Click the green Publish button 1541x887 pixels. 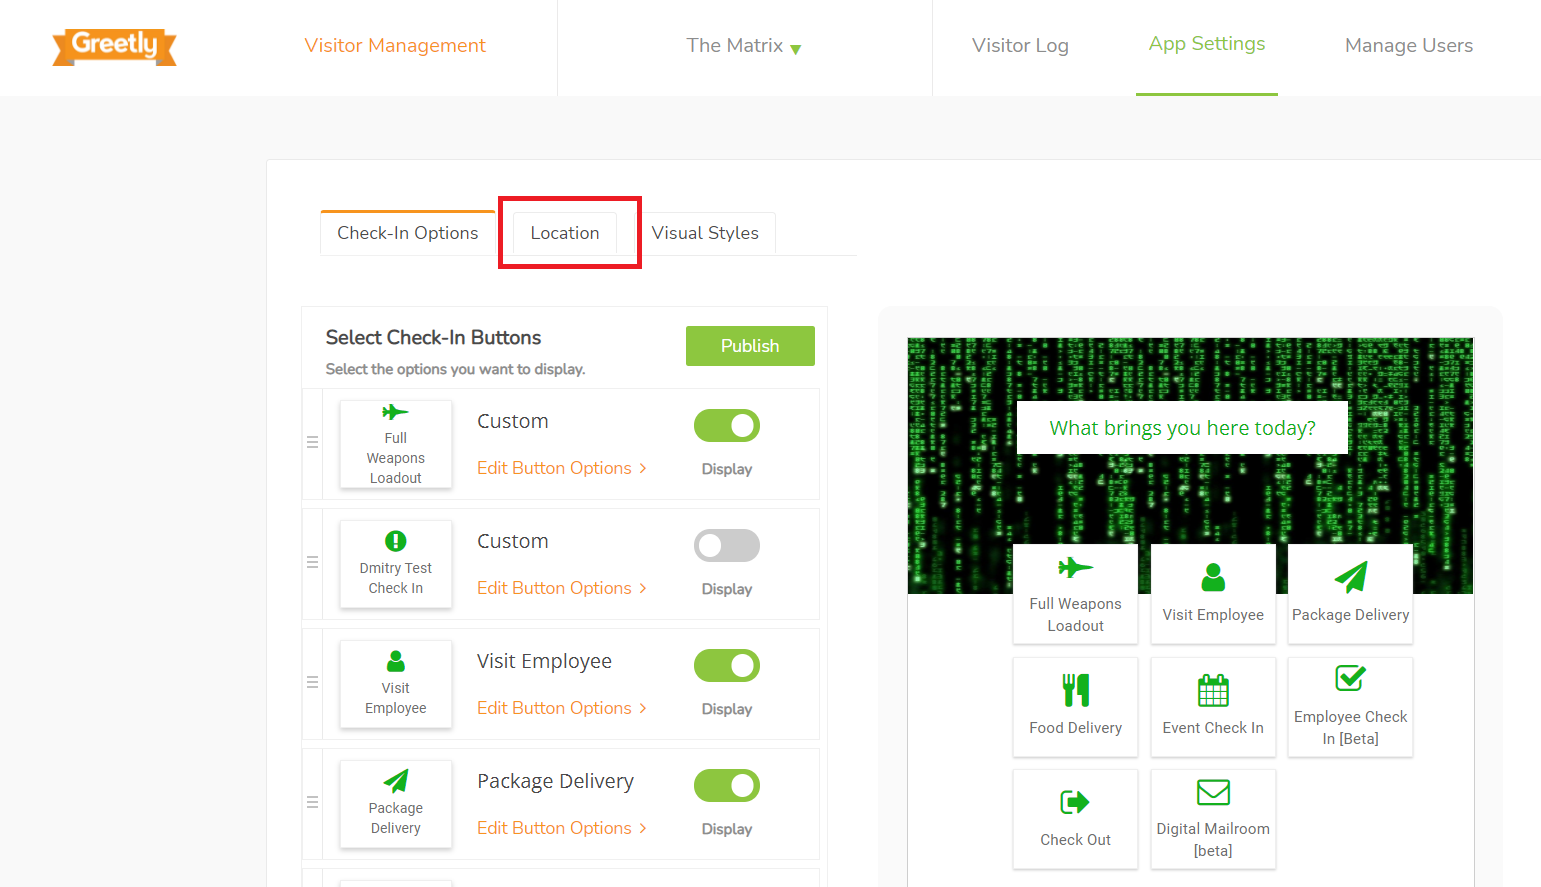point(750,346)
